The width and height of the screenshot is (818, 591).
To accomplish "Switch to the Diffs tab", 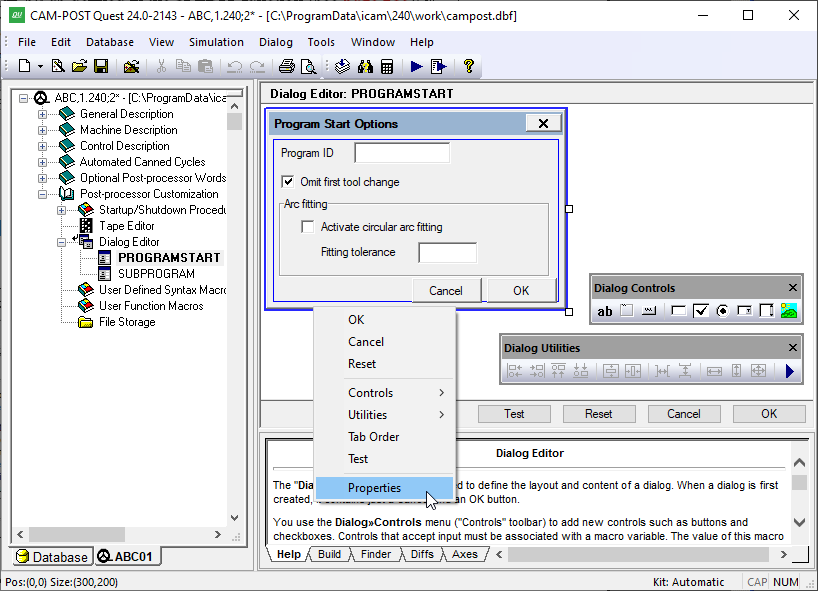I will [x=422, y=554].
